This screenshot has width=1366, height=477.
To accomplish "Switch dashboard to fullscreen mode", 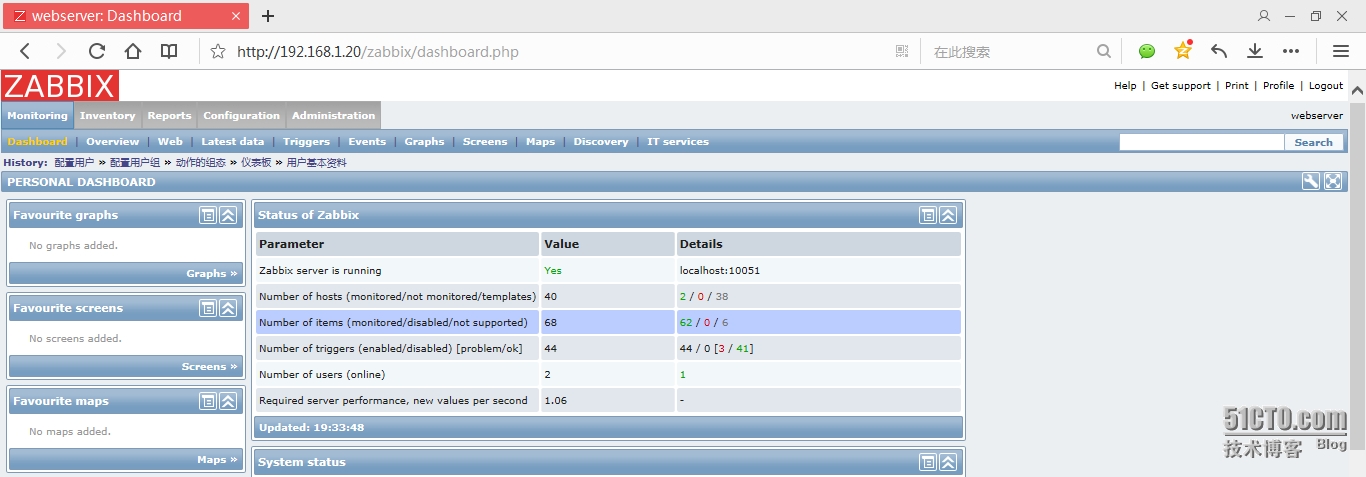I will pos(1333,181).
